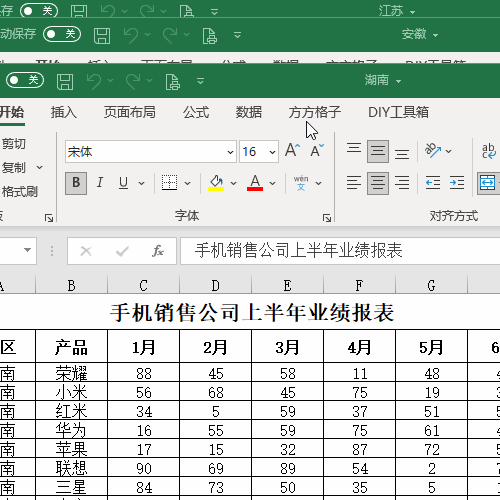Apply the yellow fill color
The image size is (500, 500).
click(216, 183)
